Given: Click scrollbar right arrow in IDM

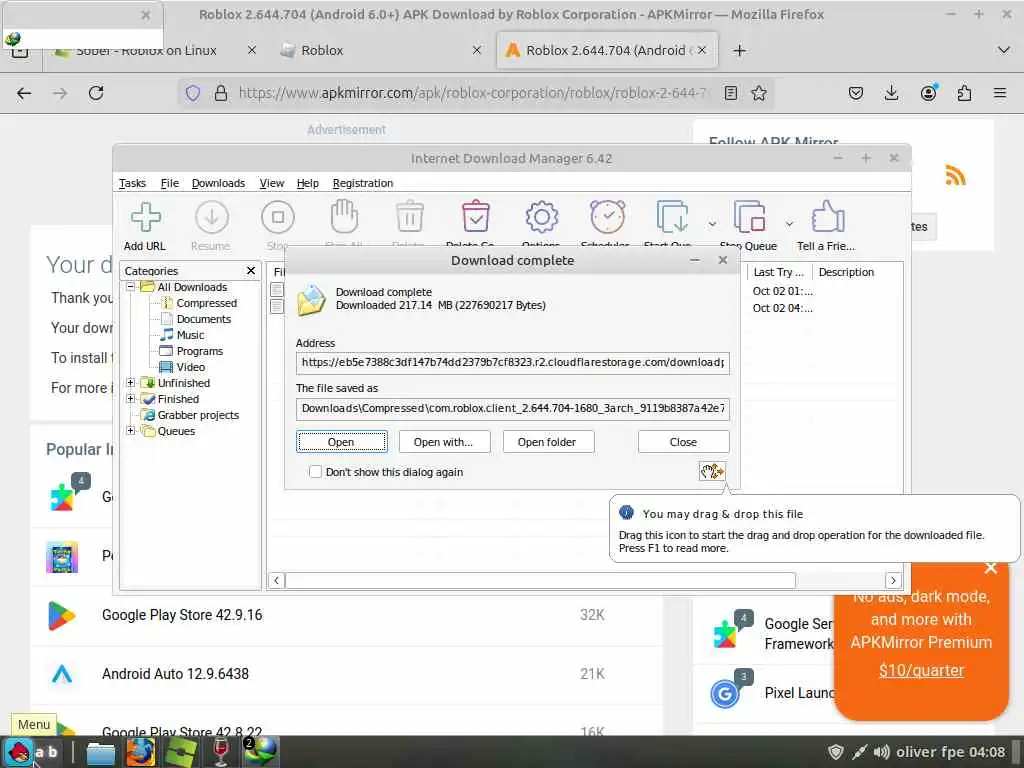Looking at the screenshot, I should tap(893, 580).
